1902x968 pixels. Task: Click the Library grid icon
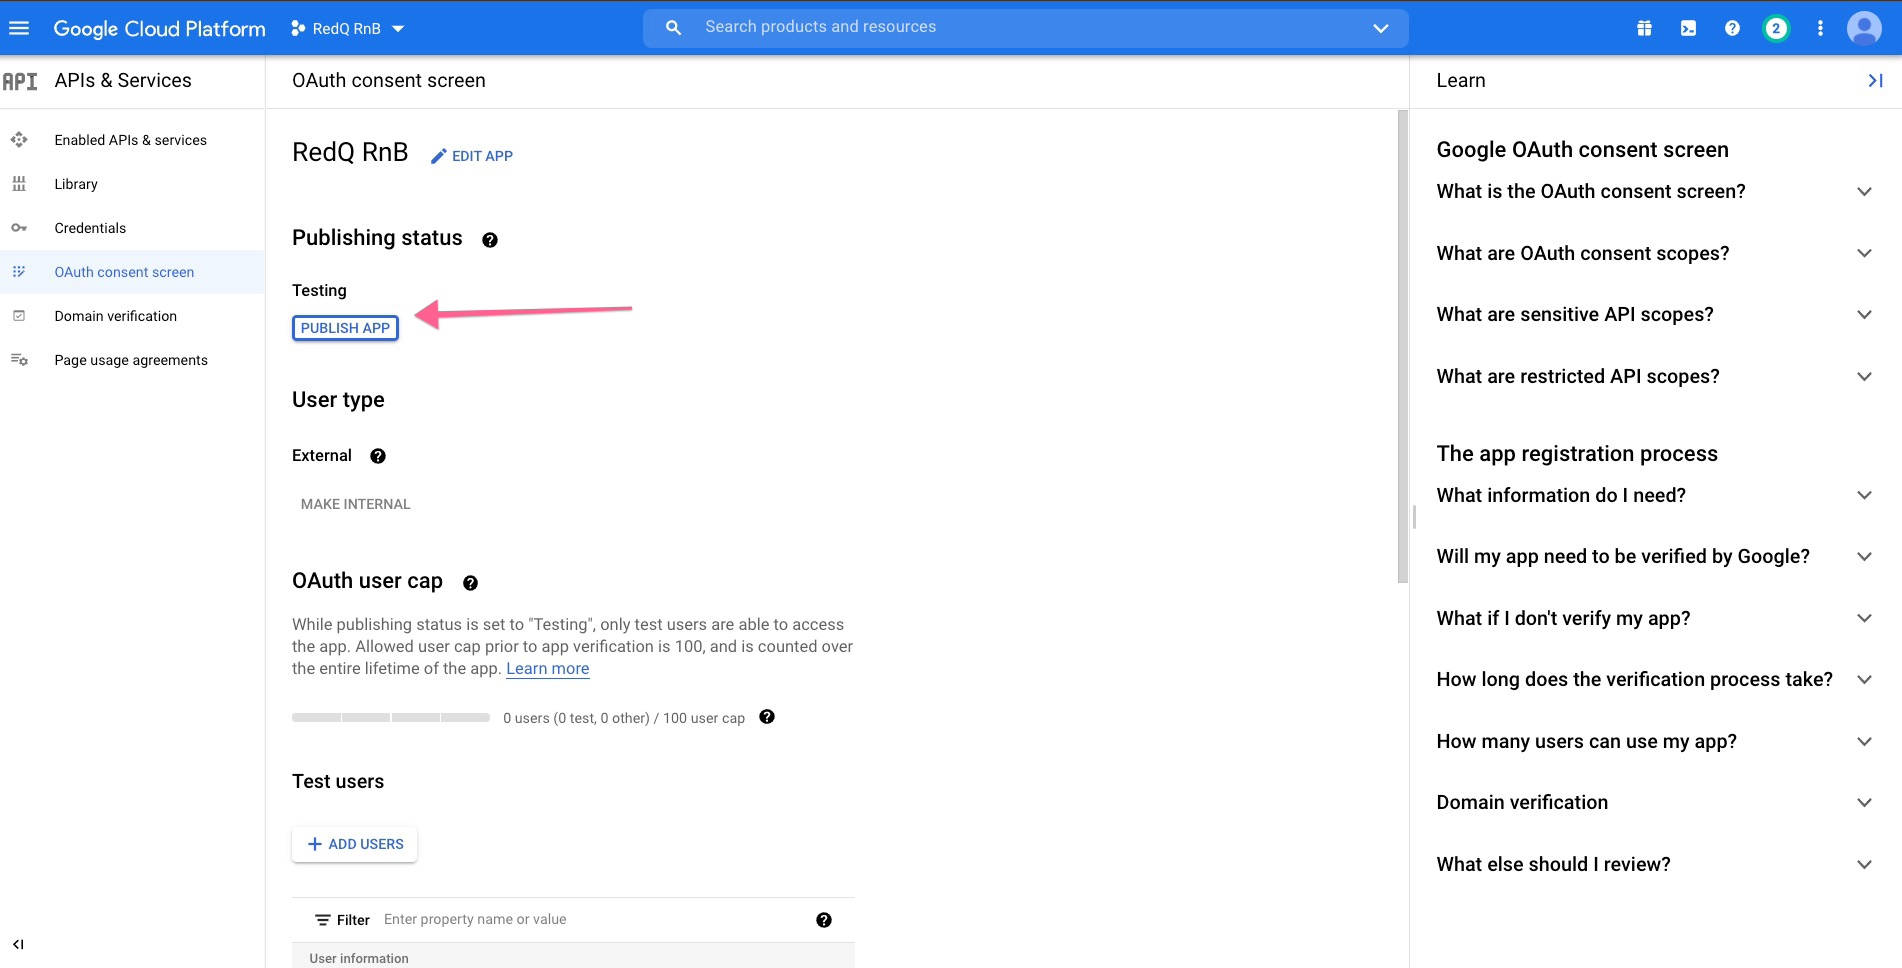pos(19,184)
